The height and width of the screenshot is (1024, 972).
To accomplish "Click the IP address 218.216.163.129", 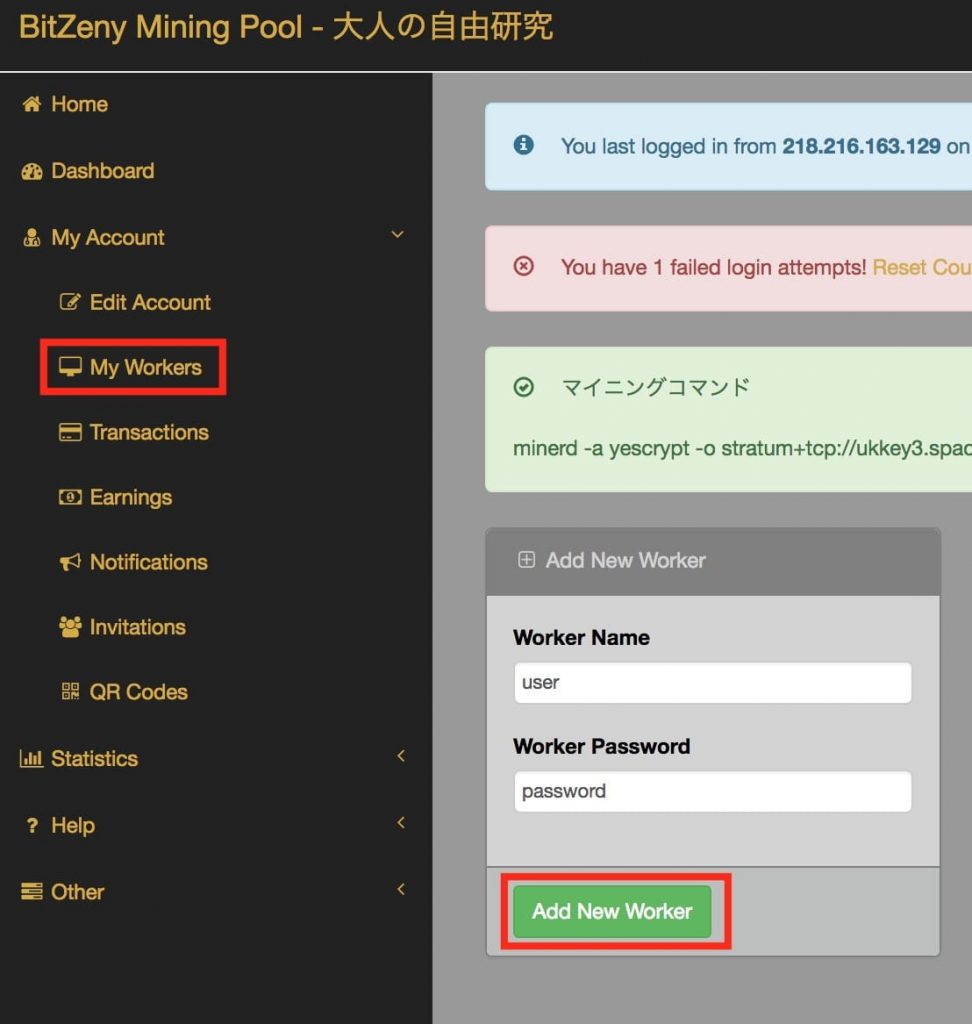I will tap(862, 146).
